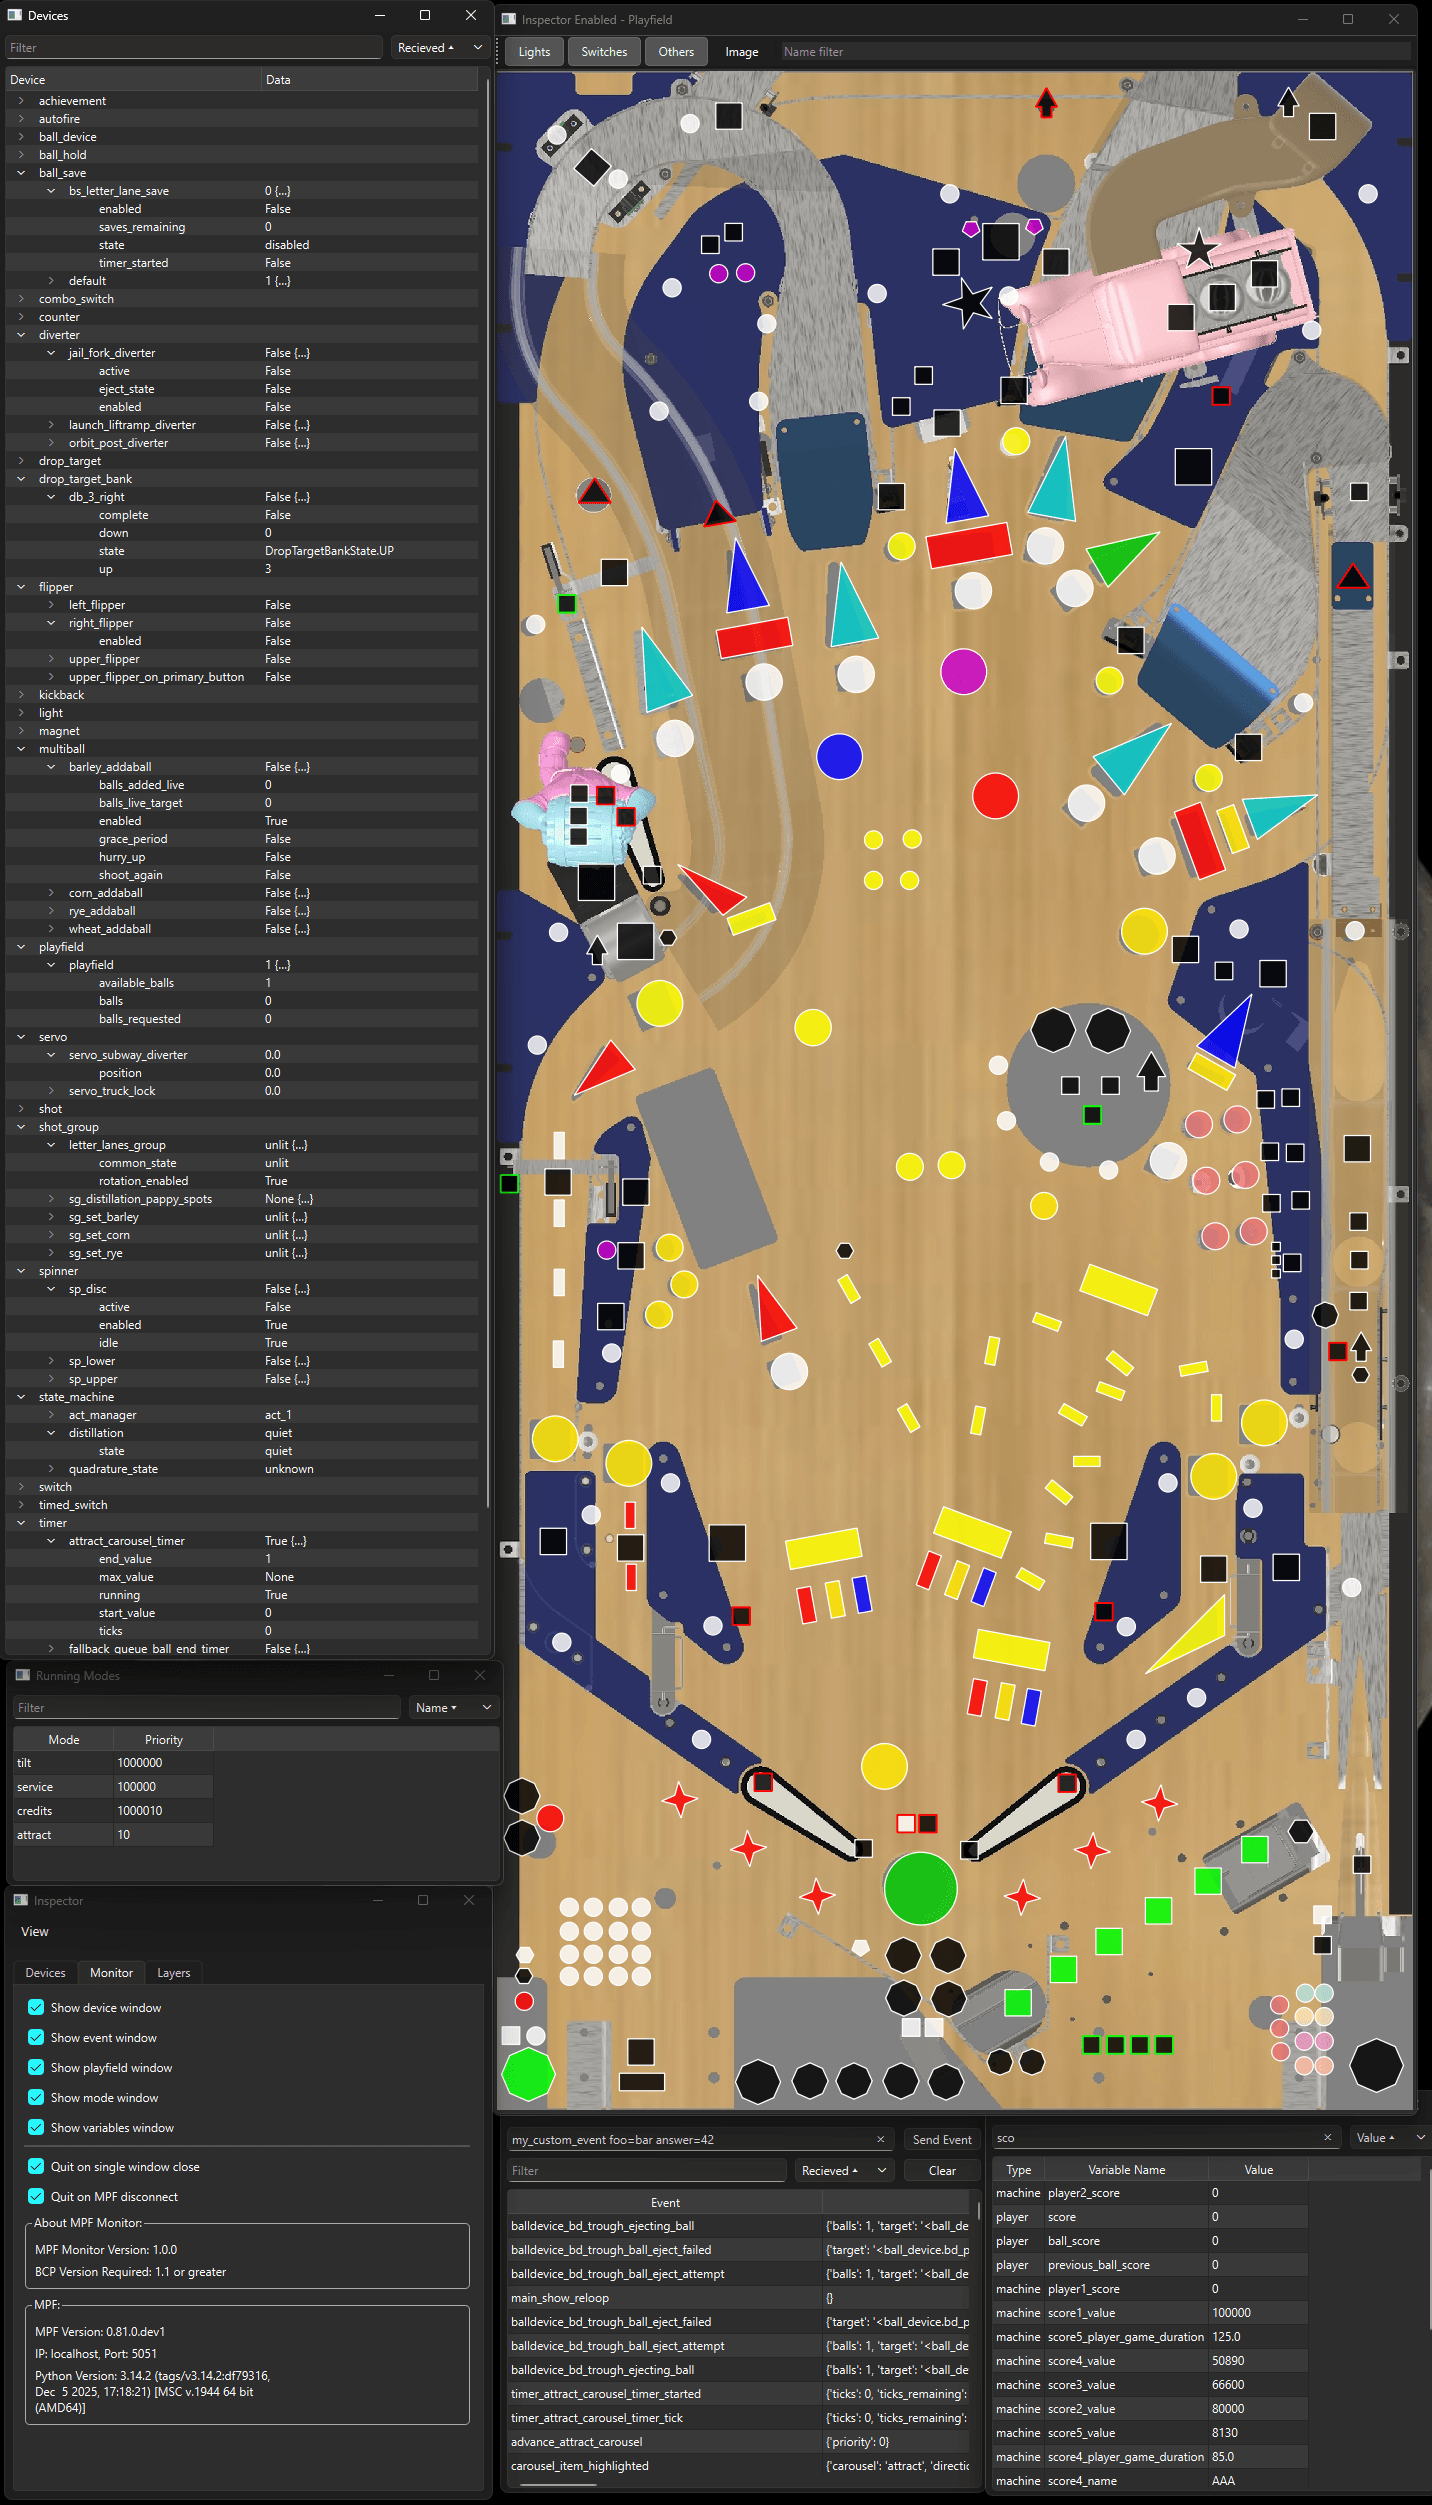Open the Name sort dropdown in Running Modes
The width and height of the screenshot is (1432, 2505).
[x=453, y=1707]
